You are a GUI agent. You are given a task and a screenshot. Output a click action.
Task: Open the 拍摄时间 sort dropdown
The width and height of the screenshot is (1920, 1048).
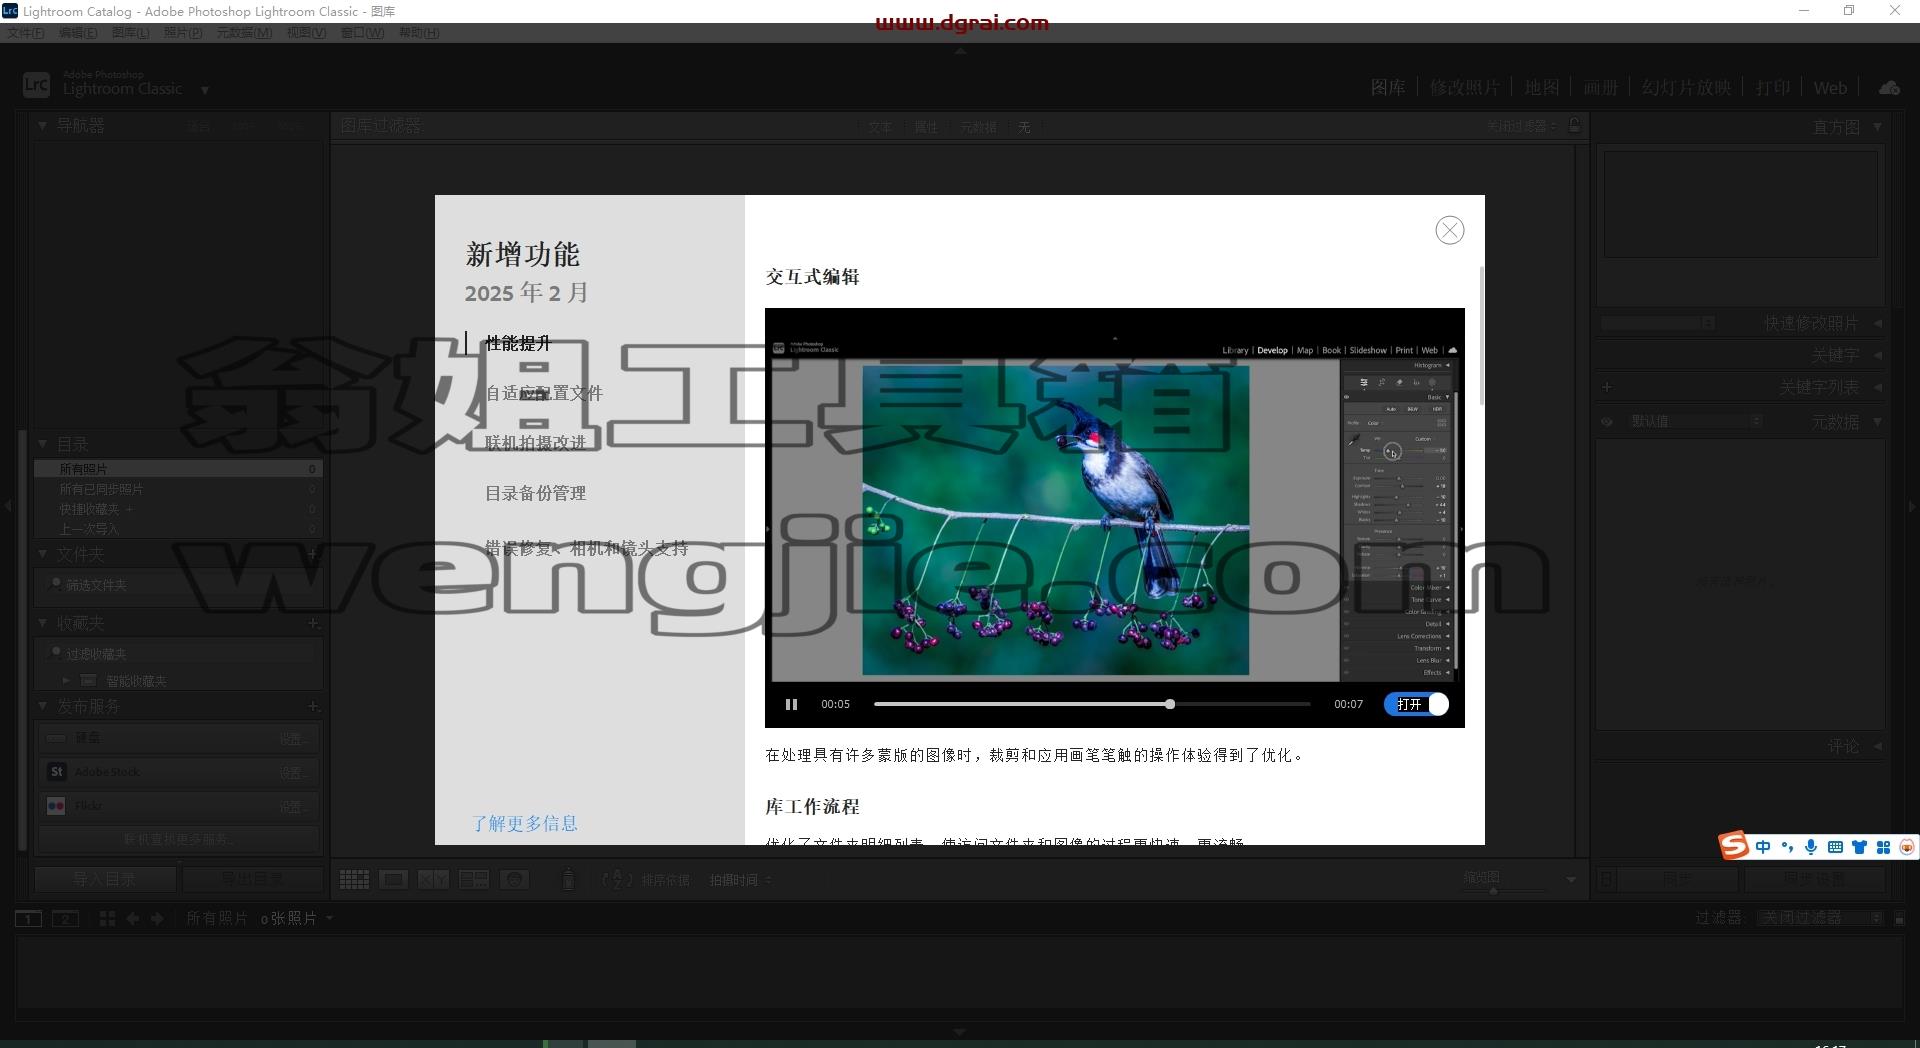click(740, 880)
